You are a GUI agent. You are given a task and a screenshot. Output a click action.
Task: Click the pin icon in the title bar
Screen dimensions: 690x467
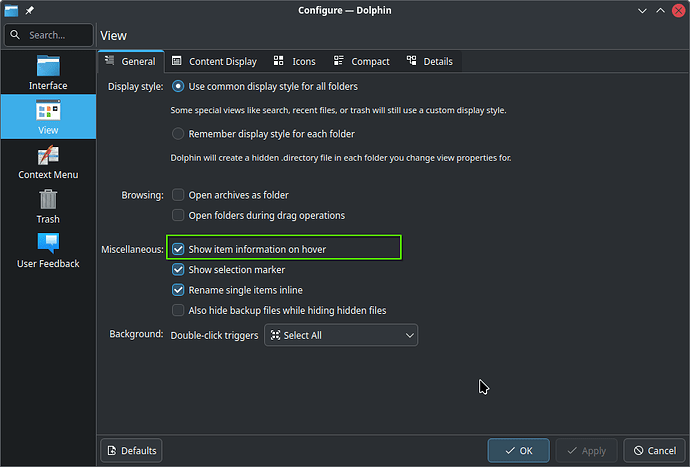(x=29, y=10)
